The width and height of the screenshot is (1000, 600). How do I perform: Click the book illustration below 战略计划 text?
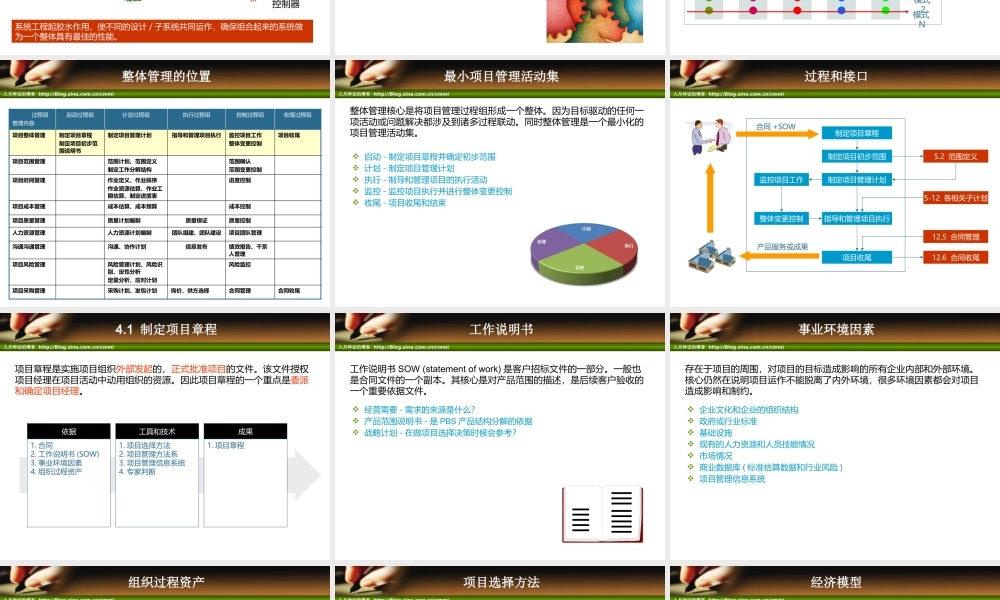coord(600,512)
